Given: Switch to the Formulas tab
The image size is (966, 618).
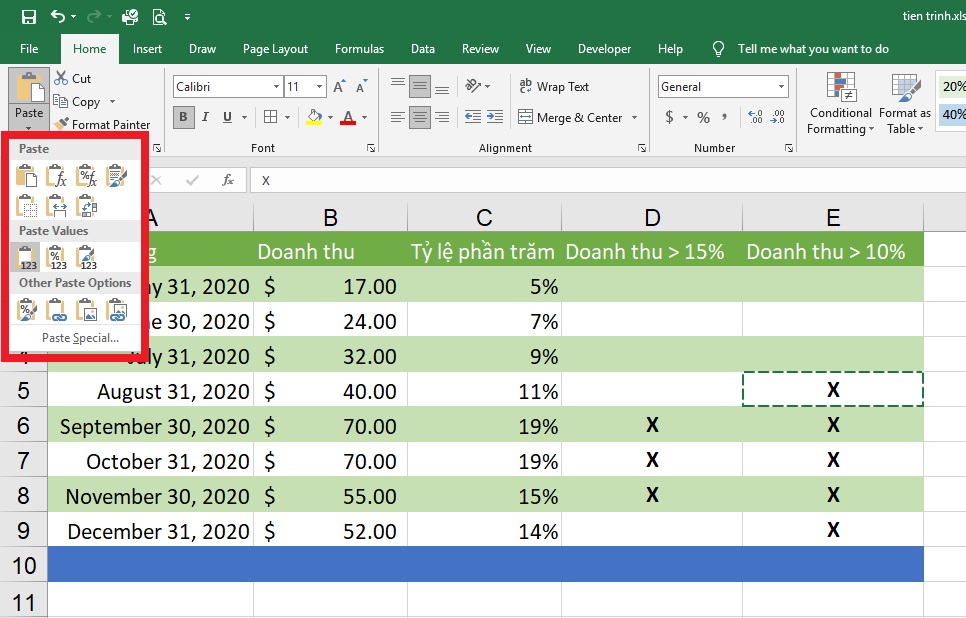Looking at the screenshot, I should tap(359, 49).
